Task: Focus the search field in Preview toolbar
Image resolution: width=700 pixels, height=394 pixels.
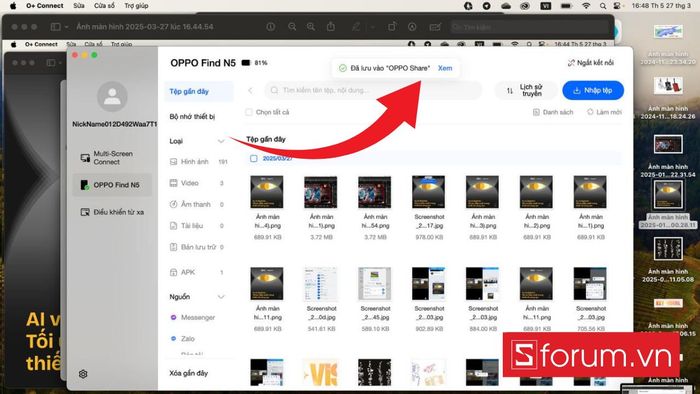Action: (x=530, y=27)
